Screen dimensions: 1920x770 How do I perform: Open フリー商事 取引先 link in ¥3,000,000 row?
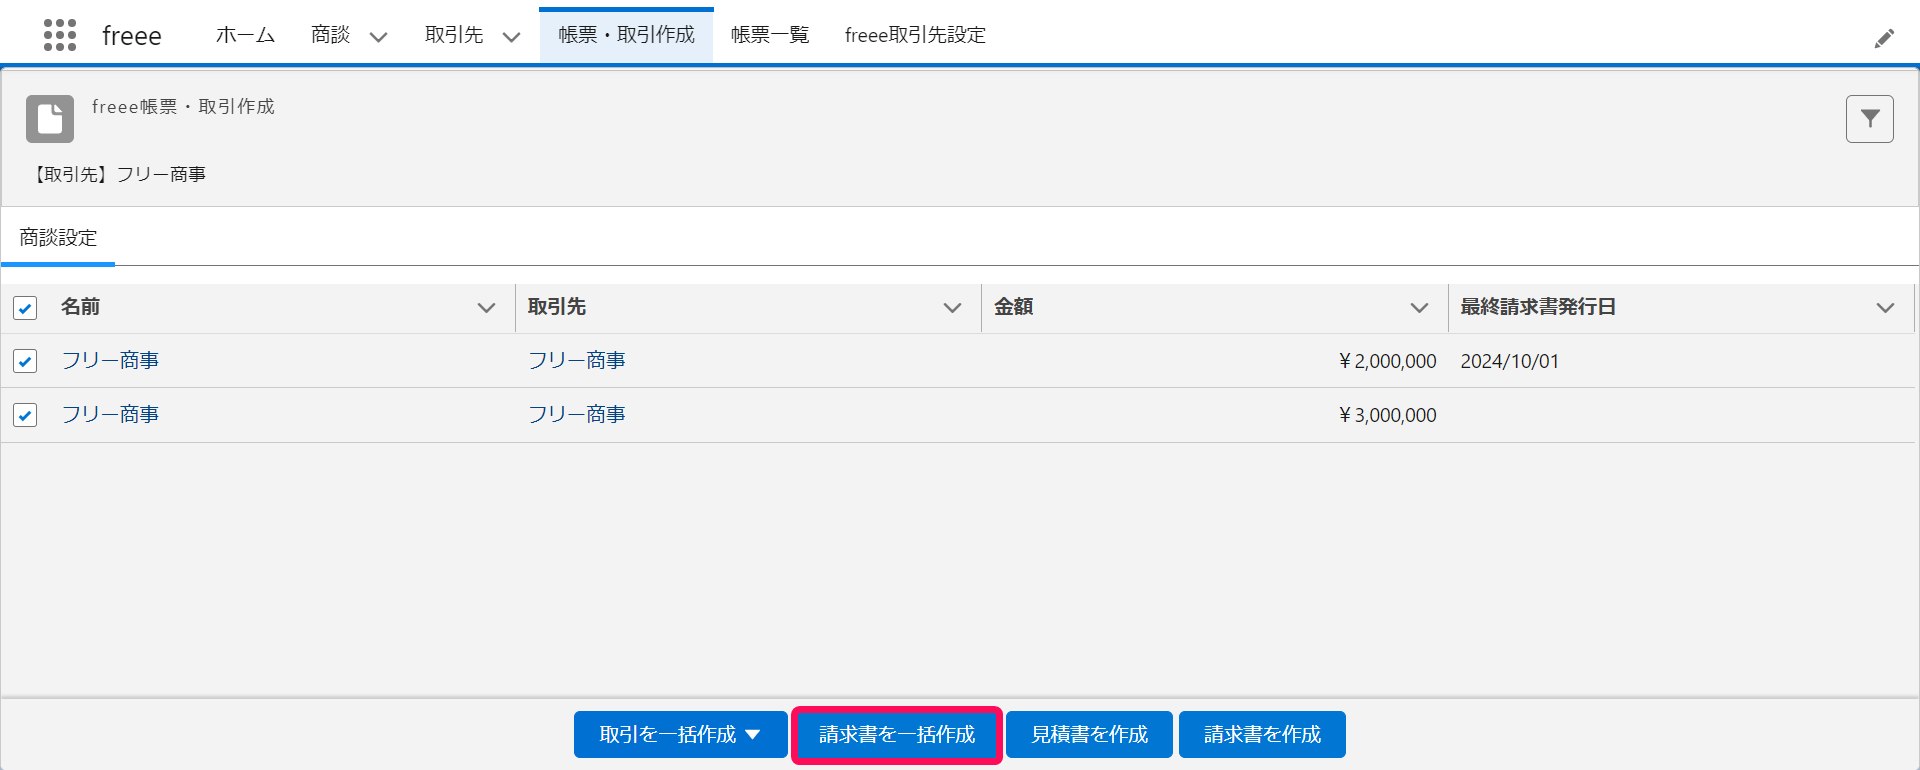(x=577, y=415)
